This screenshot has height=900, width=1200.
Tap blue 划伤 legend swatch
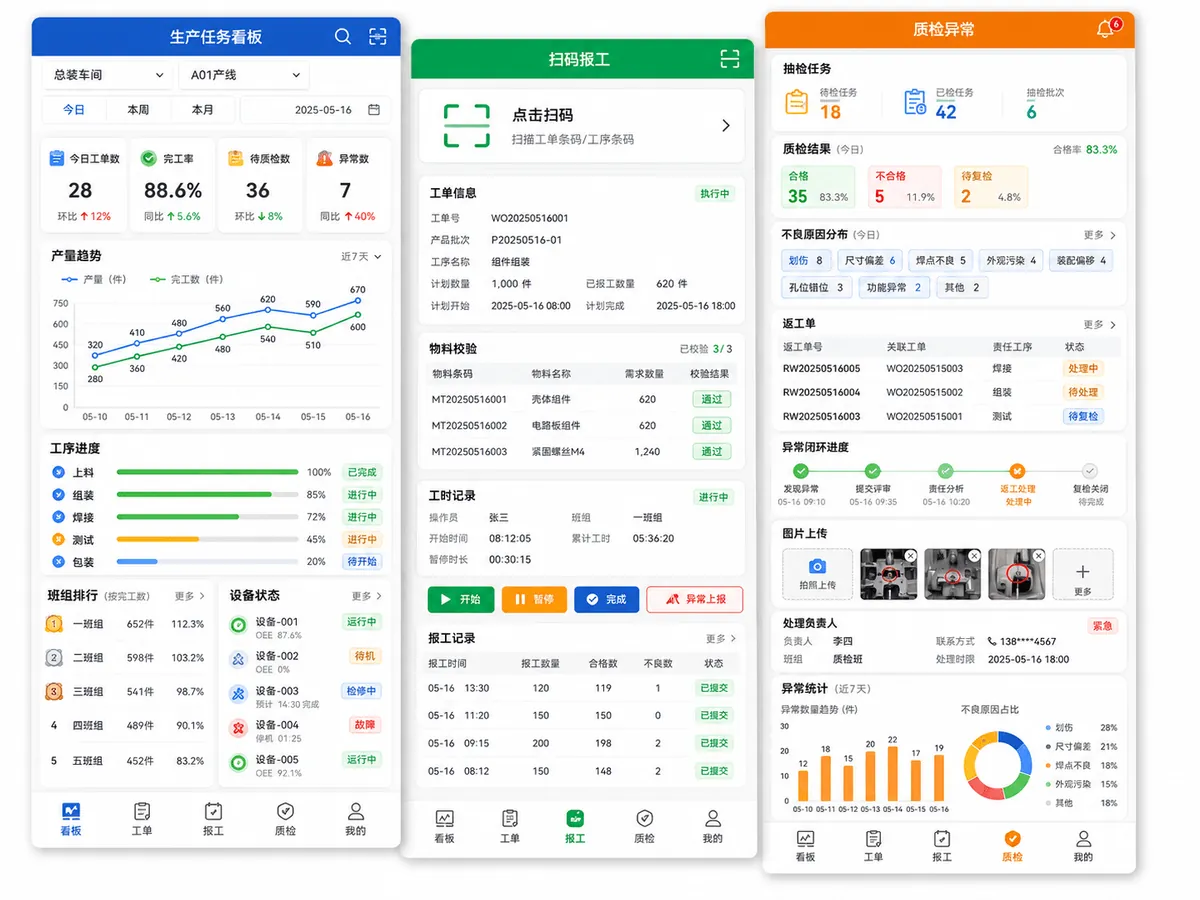tap(1047, 728)
